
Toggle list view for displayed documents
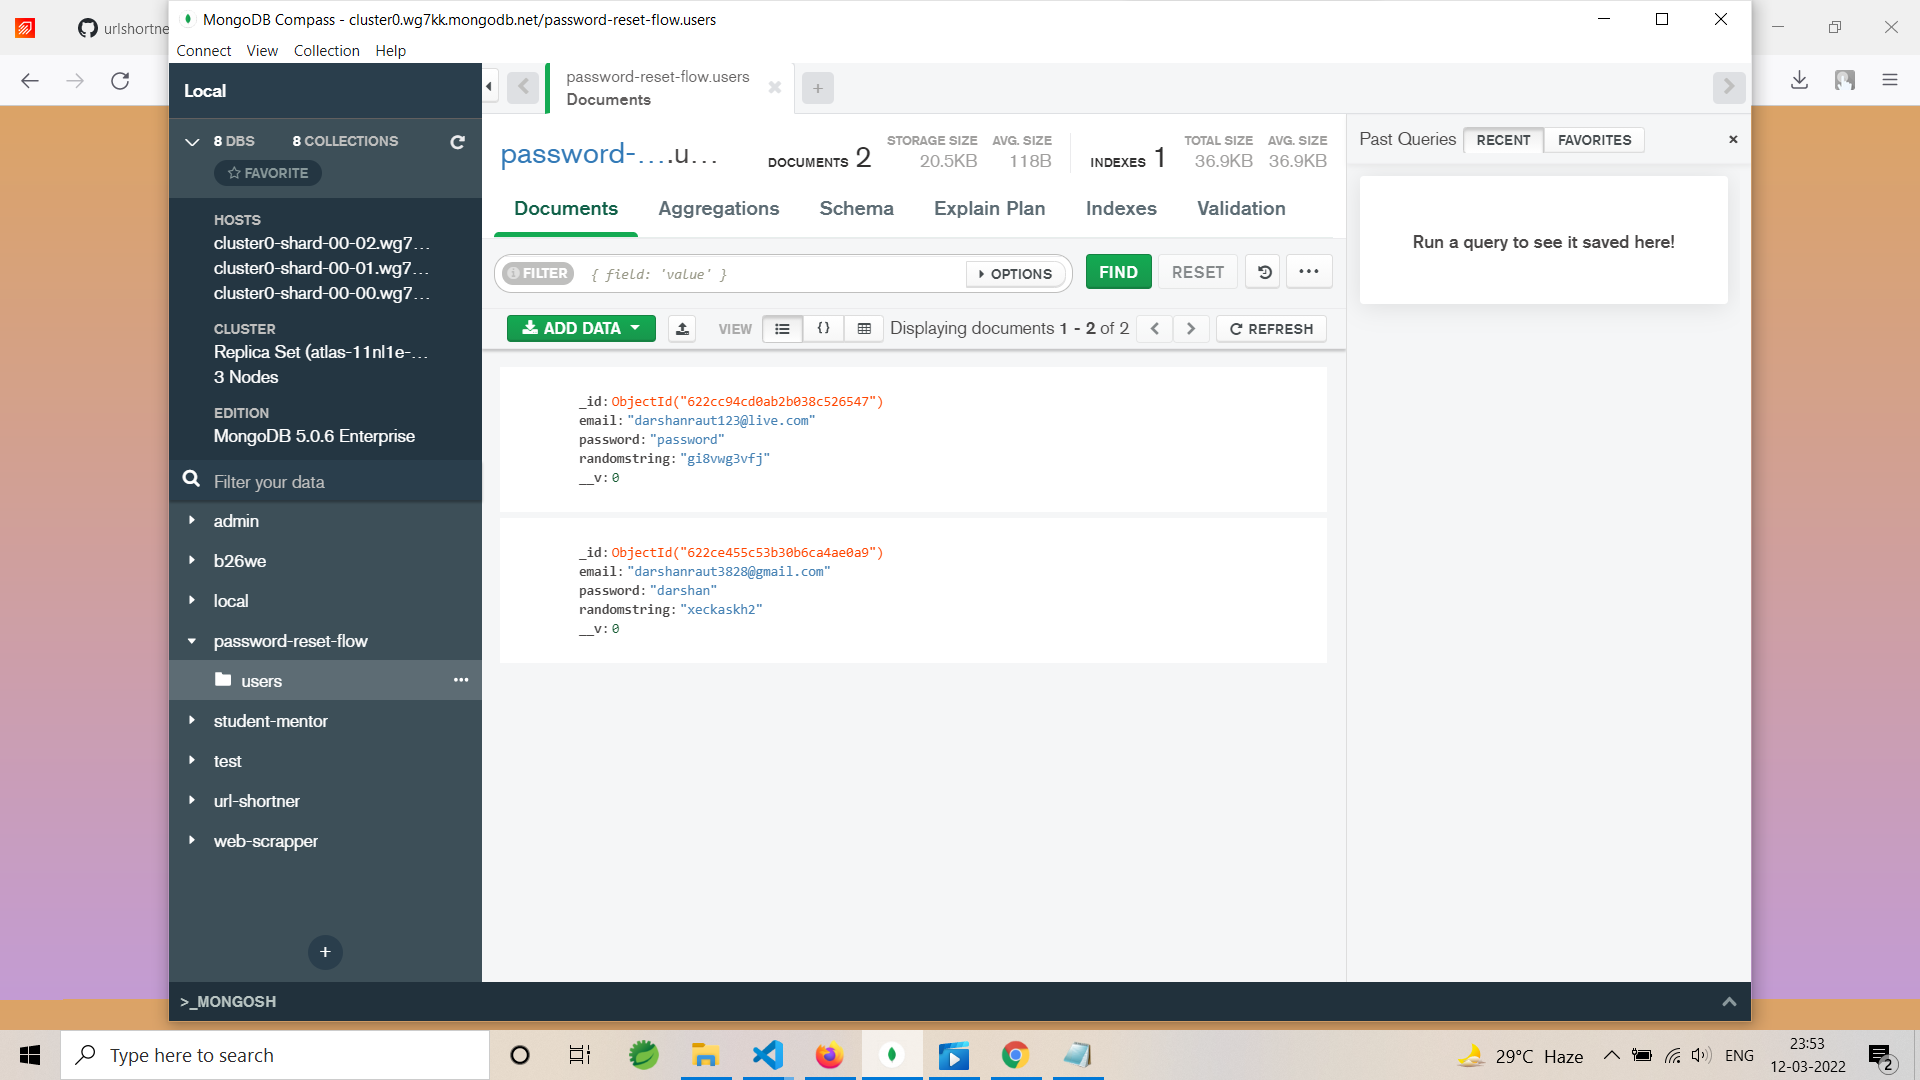coord(783,328)
